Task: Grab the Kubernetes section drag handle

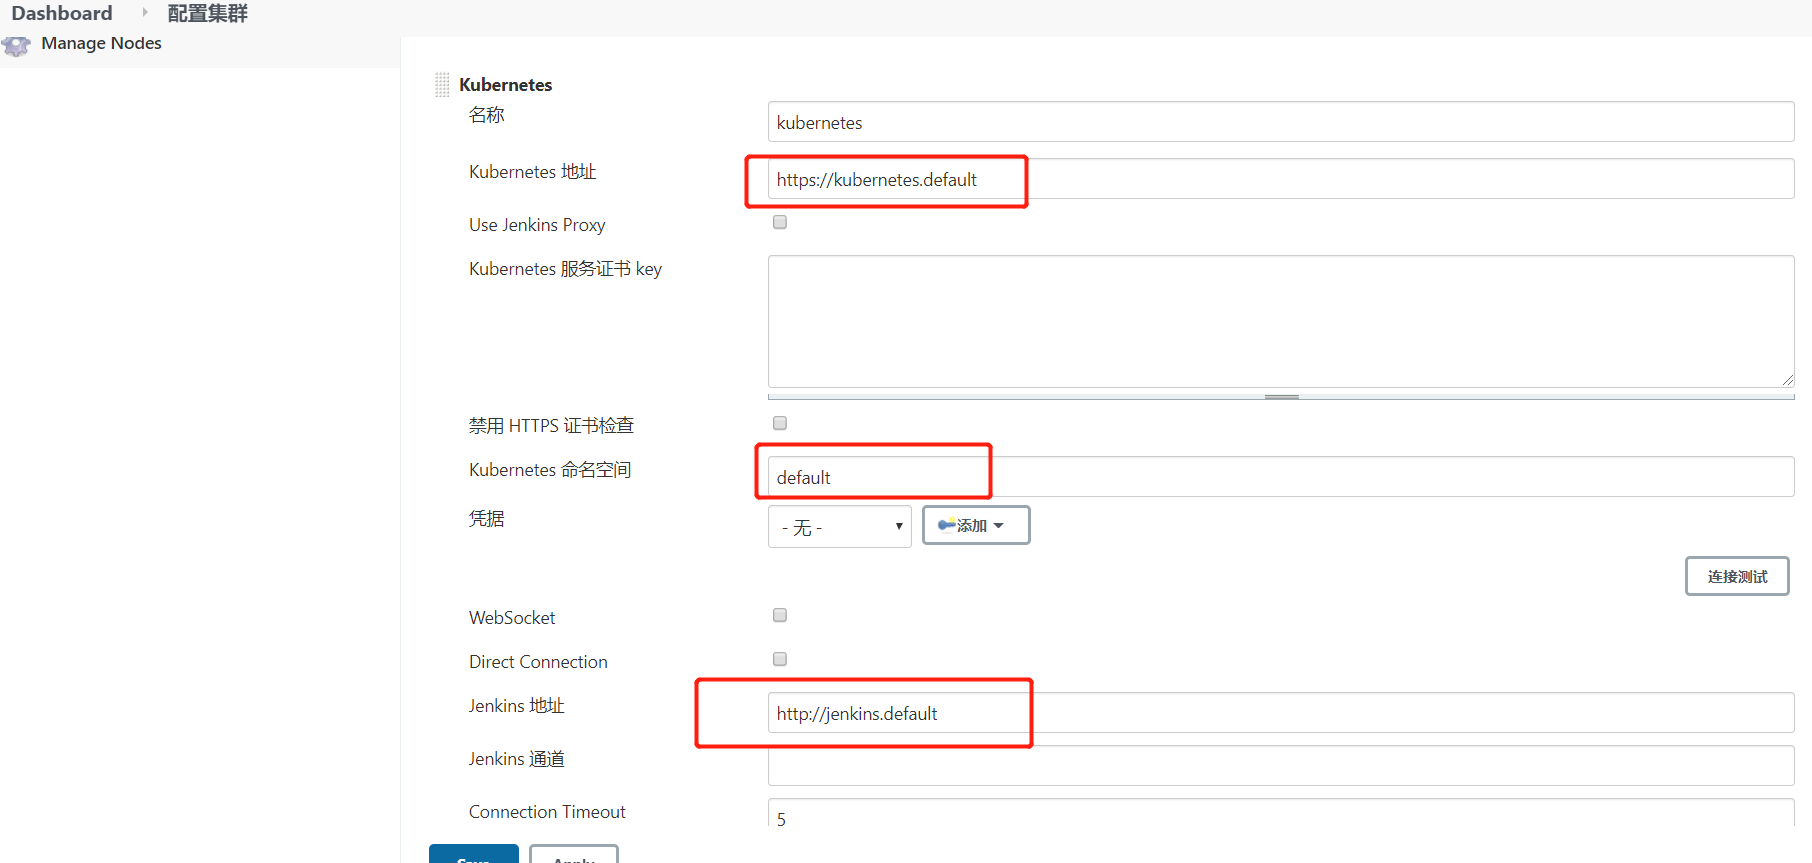Action: (x=442, y=85)
